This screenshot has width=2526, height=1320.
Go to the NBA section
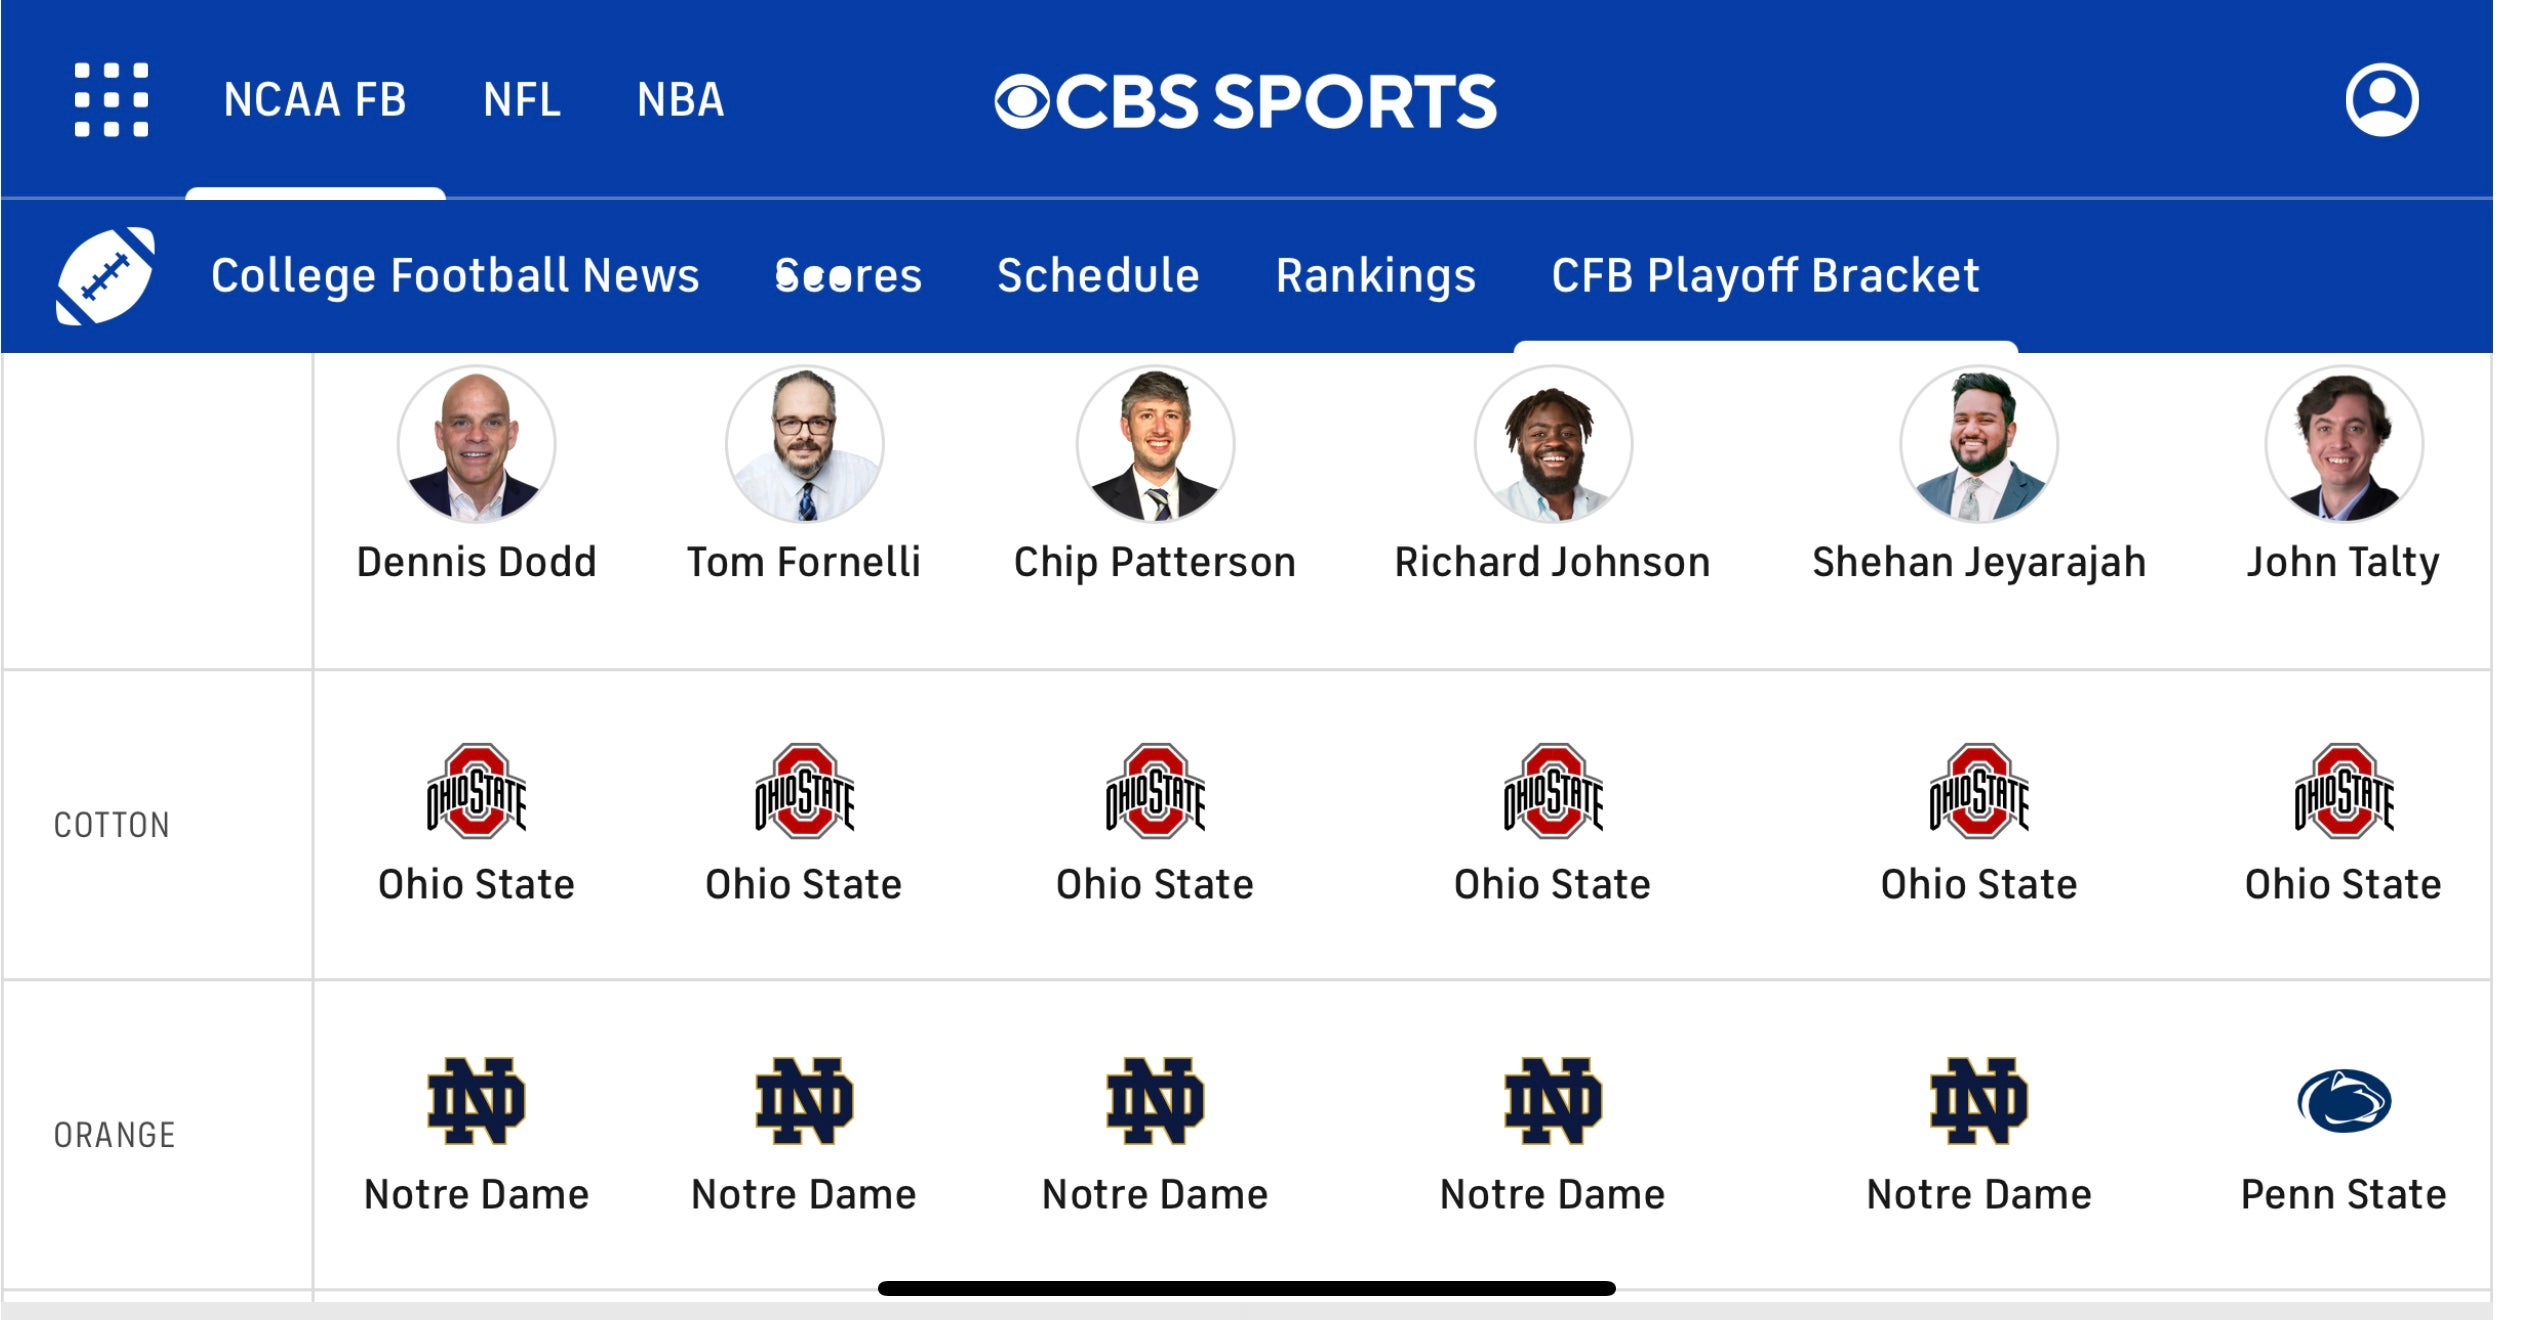coord(680,100)
